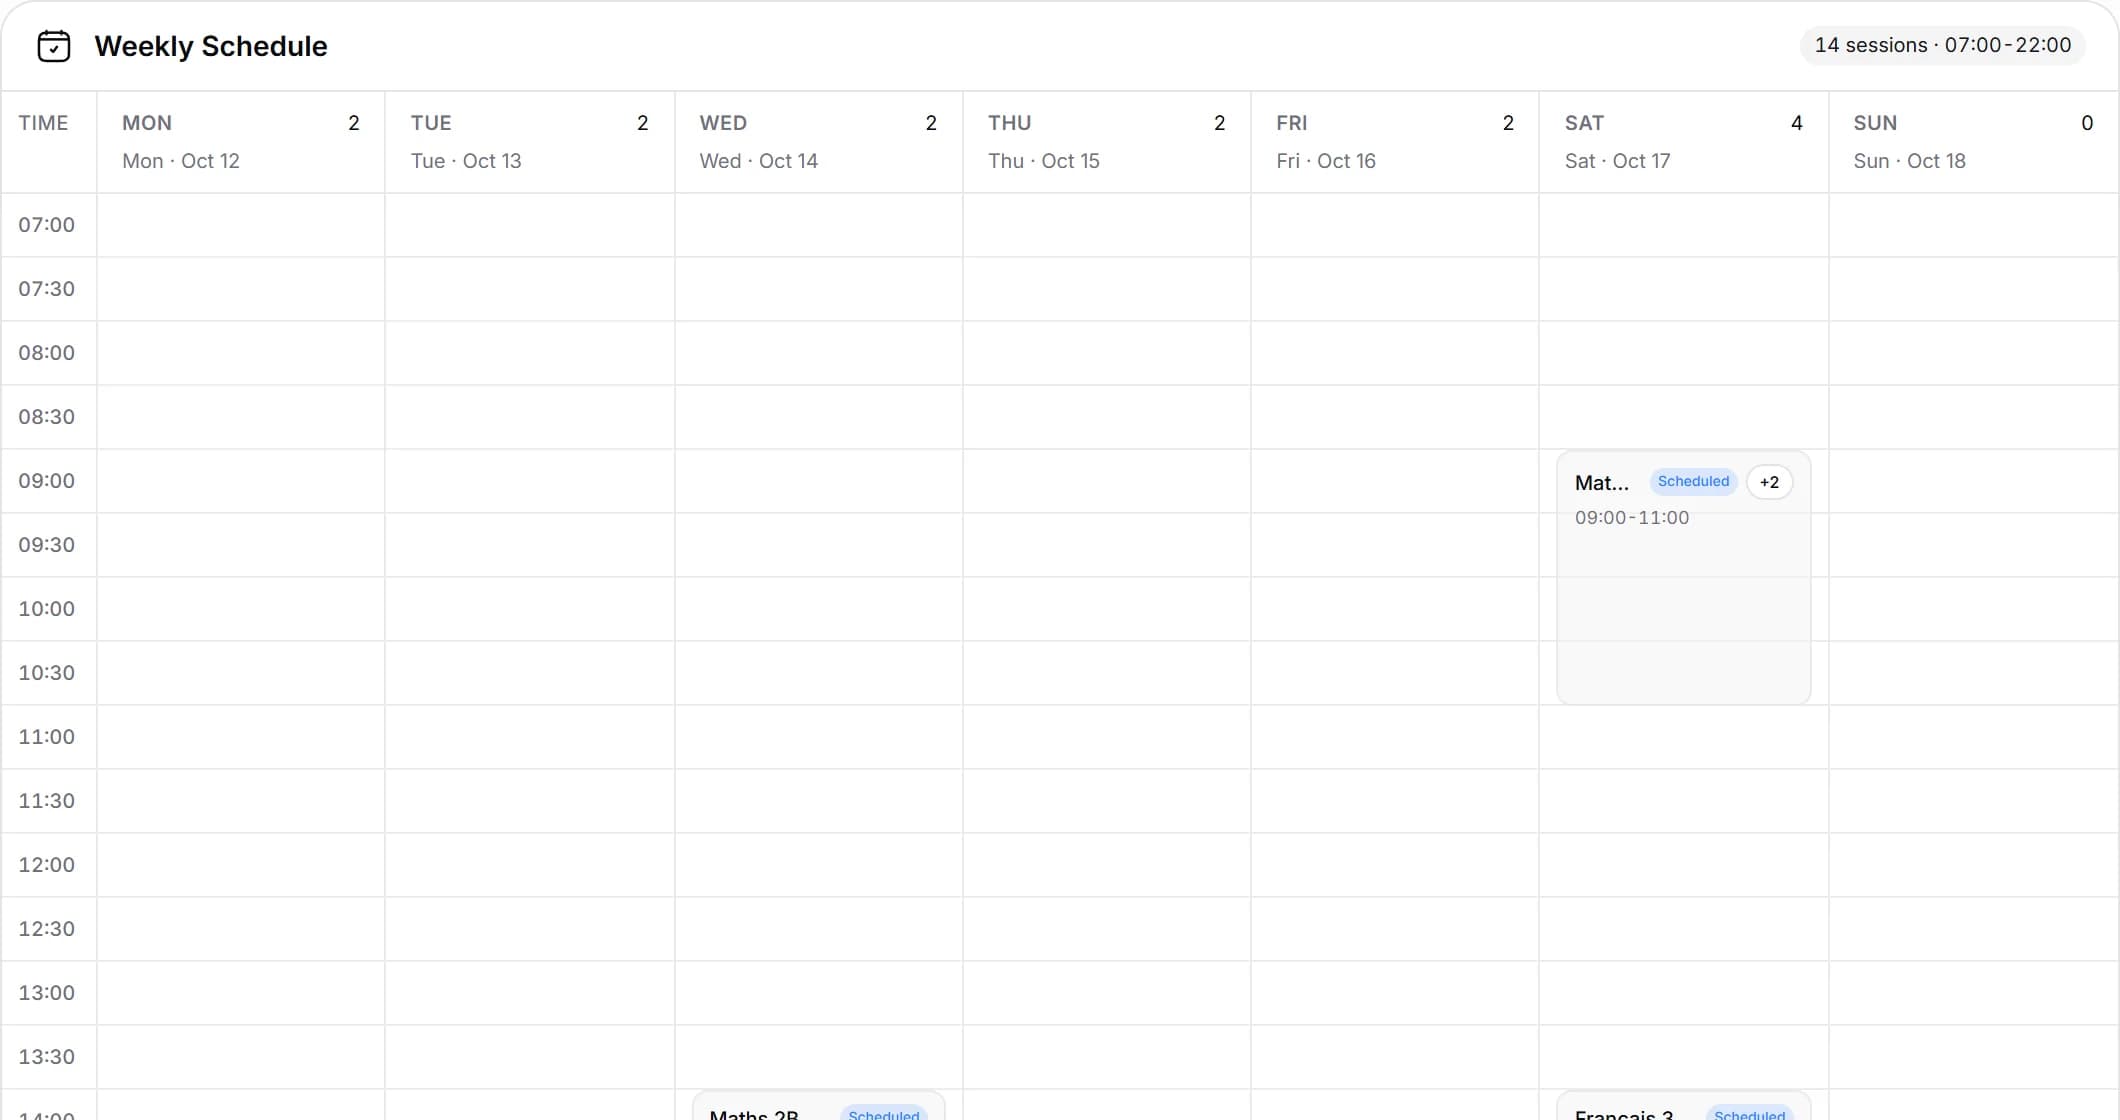Screen dimensions: 2120x1120
Task: Click the 07:00 time row label
Action: click(x=46, y=225)
